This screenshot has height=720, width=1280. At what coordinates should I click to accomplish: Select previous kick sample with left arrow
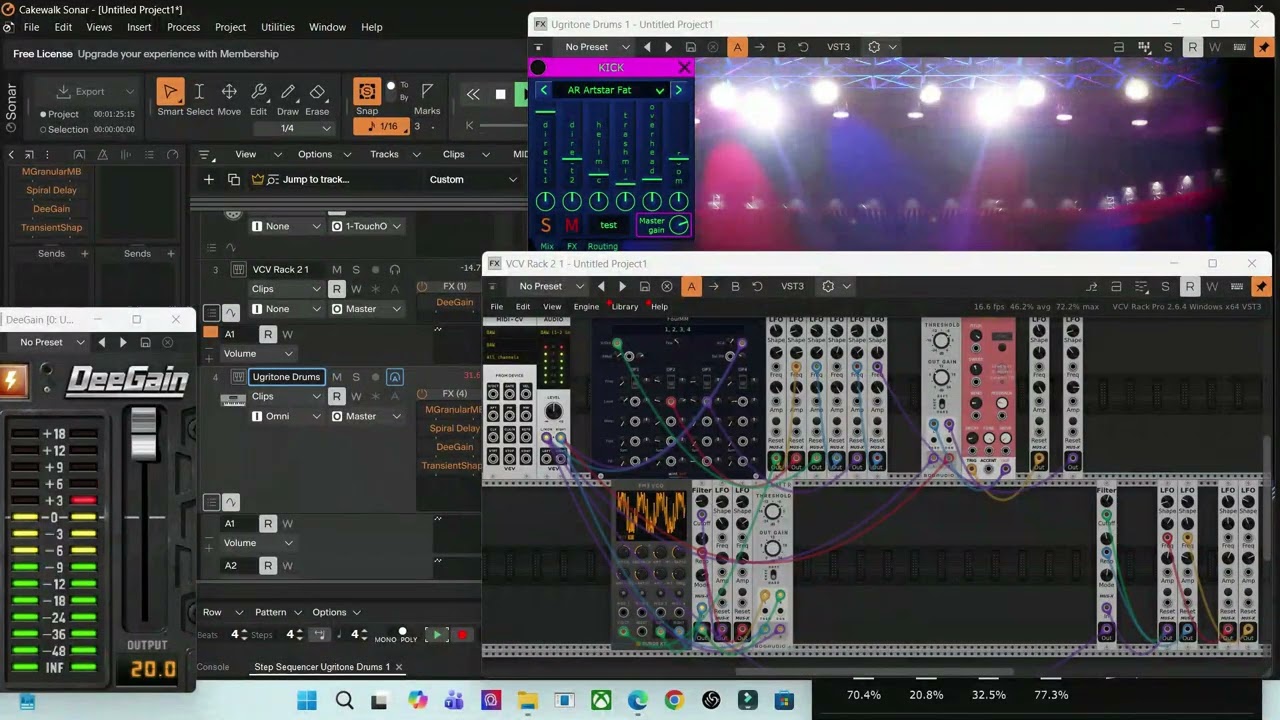pos(544,90)
